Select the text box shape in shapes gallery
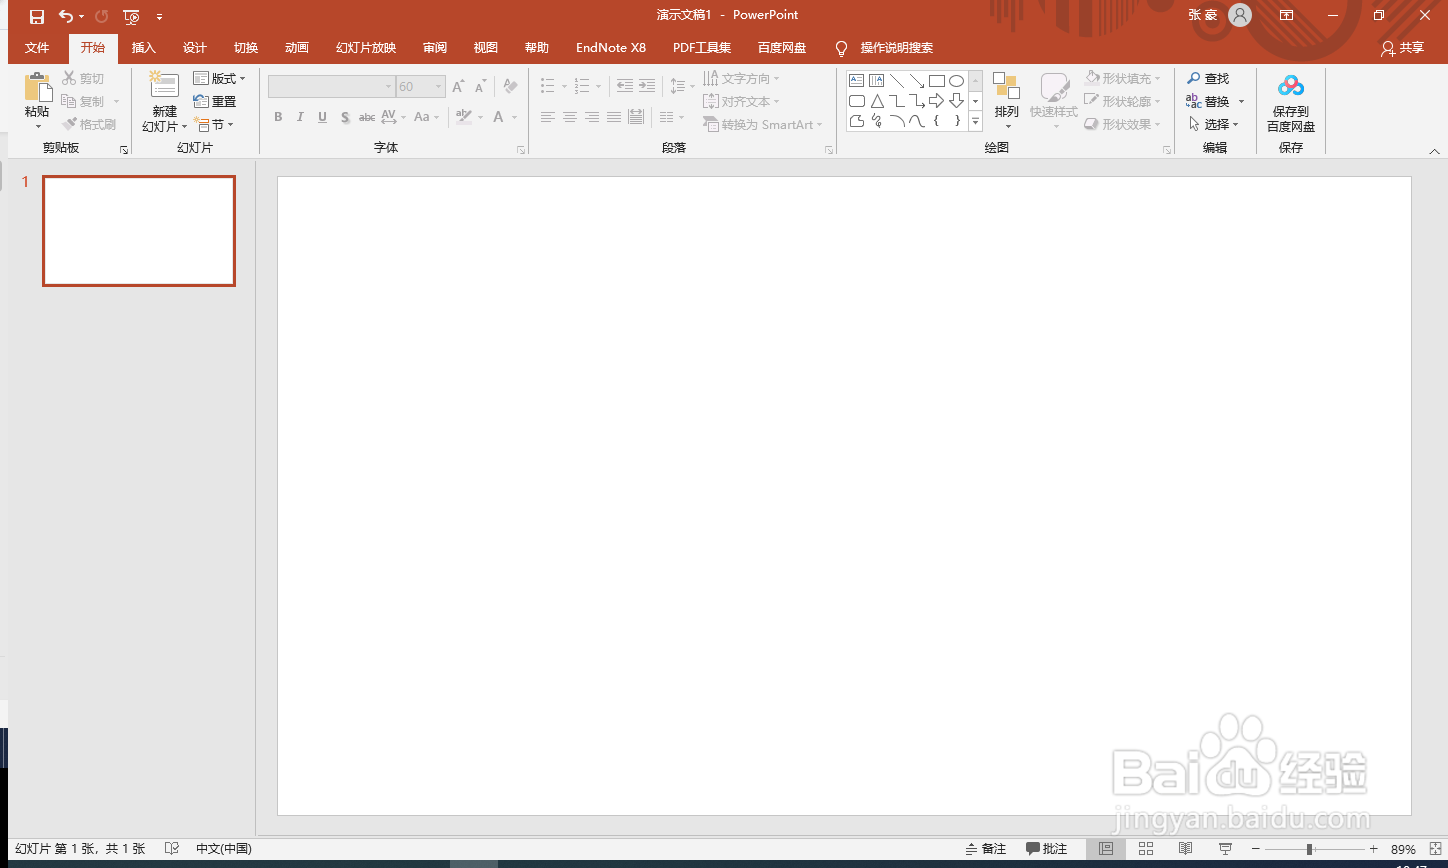This screenshot has height=868, width=1448. [857, 81]
